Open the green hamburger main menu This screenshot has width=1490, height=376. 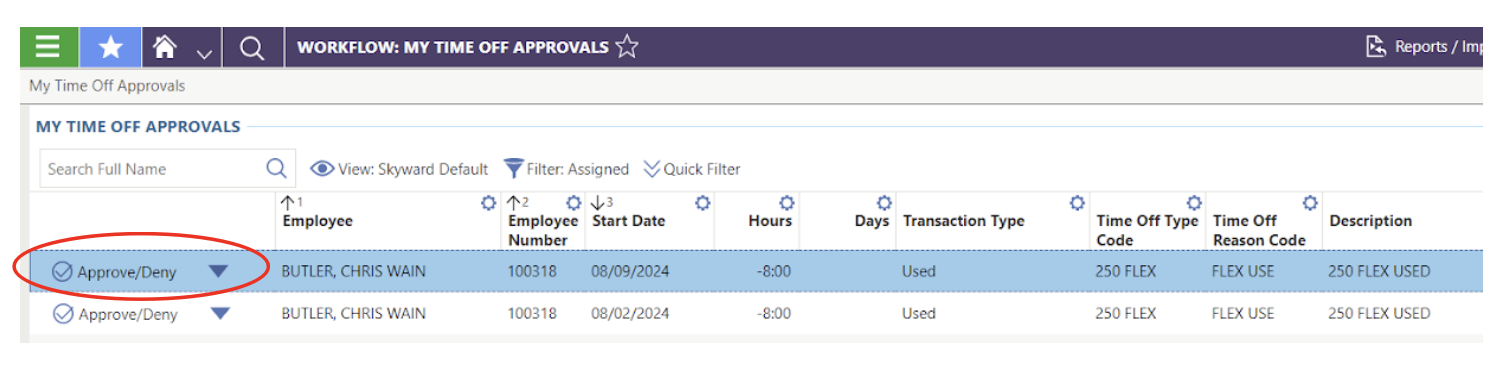coord(48,47)
